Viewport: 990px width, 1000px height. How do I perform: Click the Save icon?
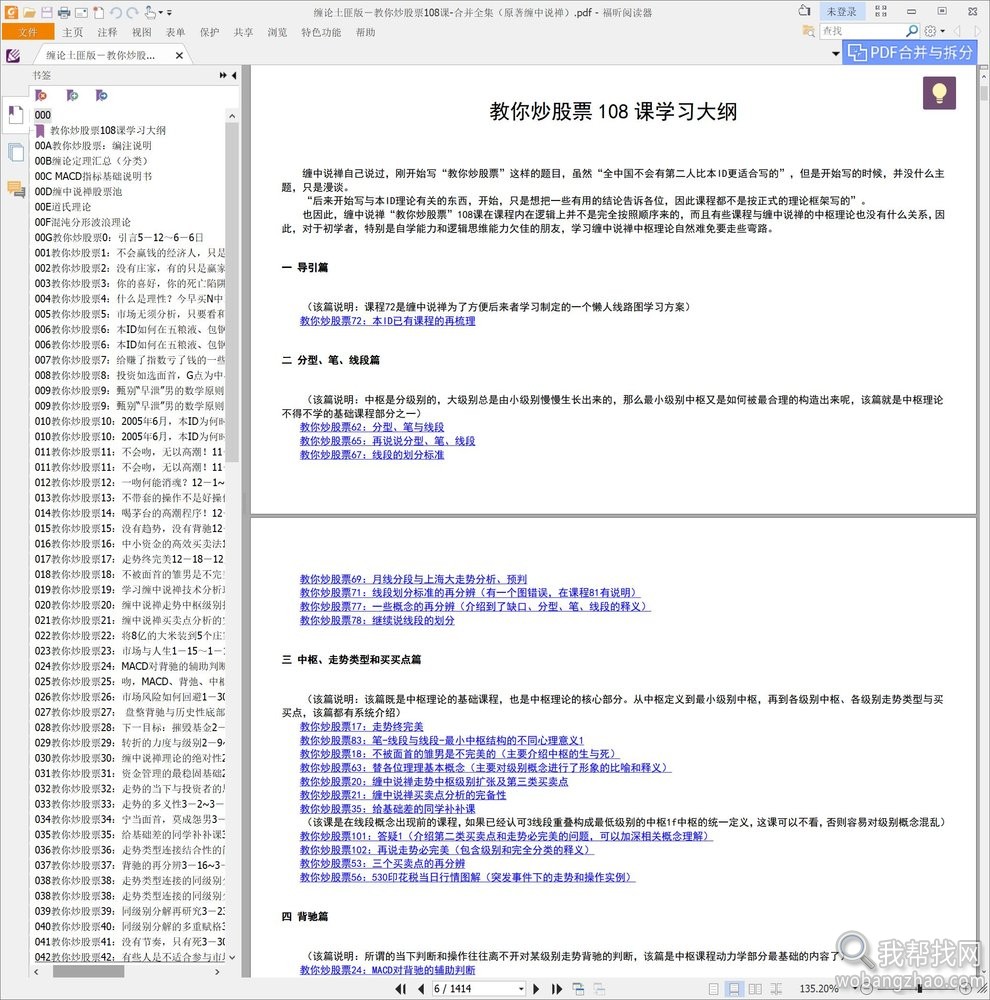pos(47,13)
